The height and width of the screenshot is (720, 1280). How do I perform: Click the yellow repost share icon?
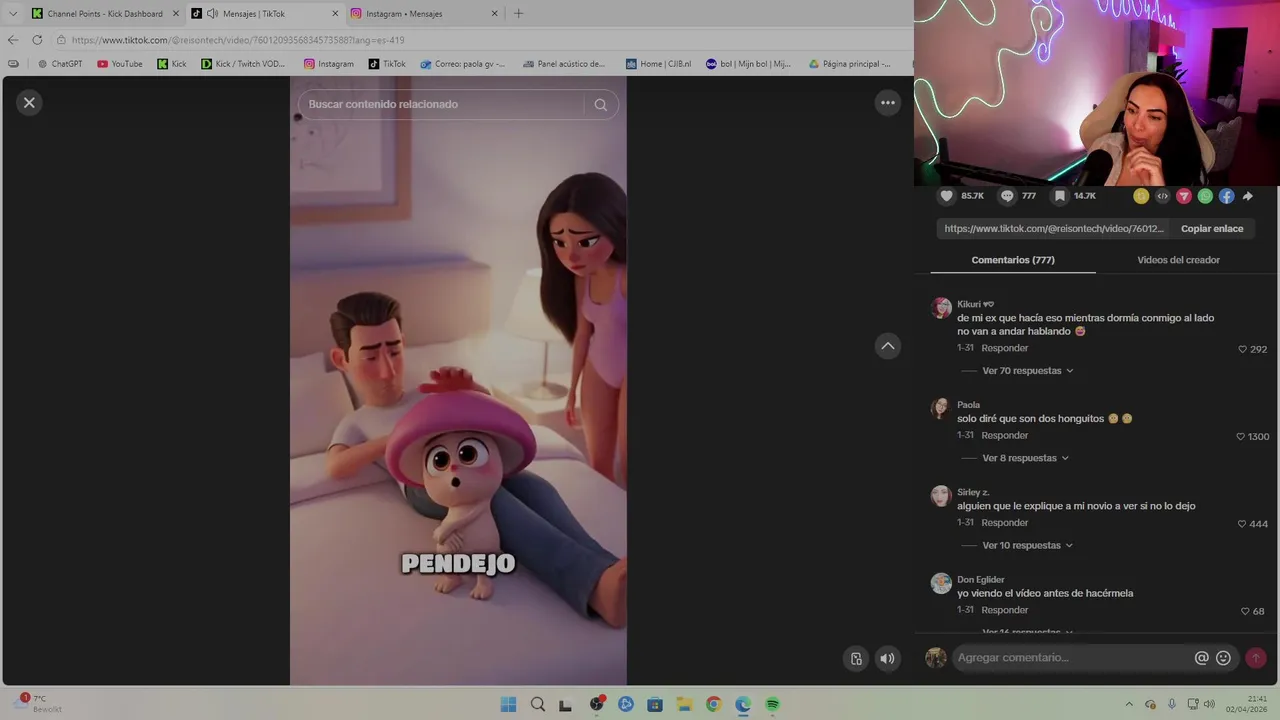point(1141,196)
